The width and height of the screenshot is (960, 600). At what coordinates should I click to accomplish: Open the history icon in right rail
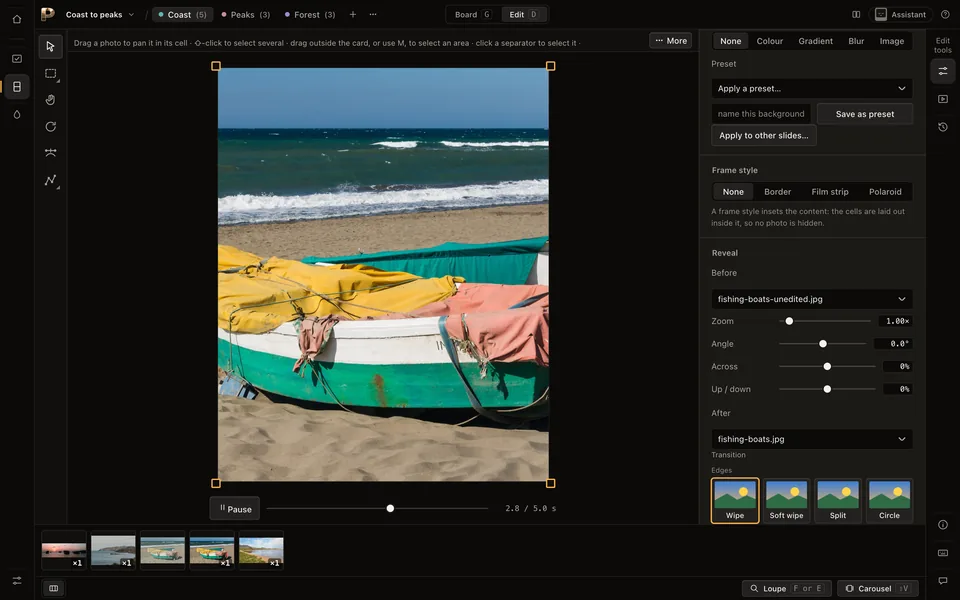coord(943,127)
